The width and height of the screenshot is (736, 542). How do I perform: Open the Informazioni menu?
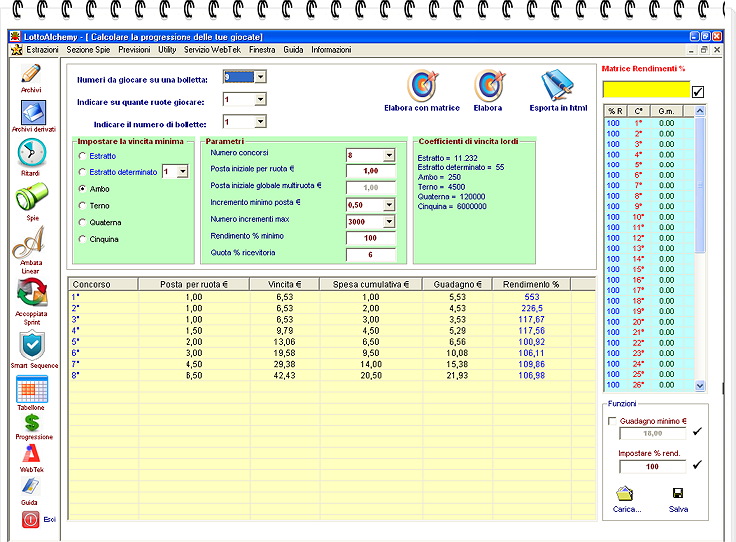coord(331,50)
